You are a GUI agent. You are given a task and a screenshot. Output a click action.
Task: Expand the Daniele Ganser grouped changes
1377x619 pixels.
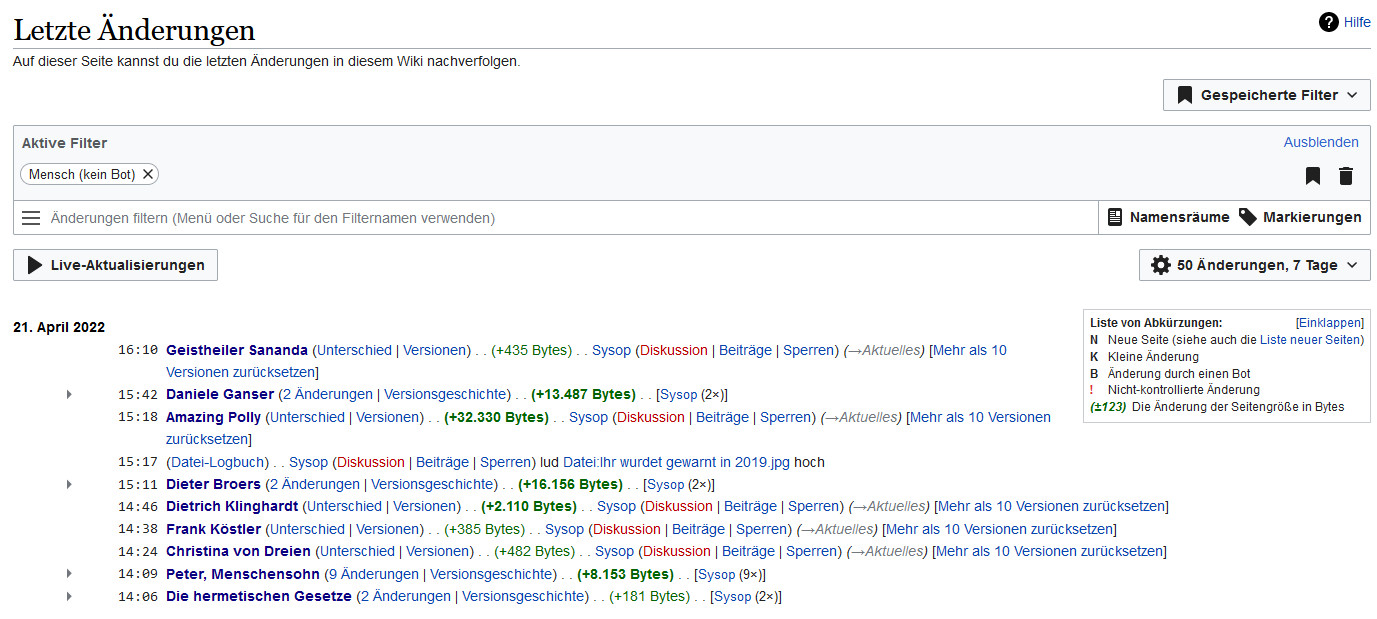pyautogui.click(x=69, y=395)
